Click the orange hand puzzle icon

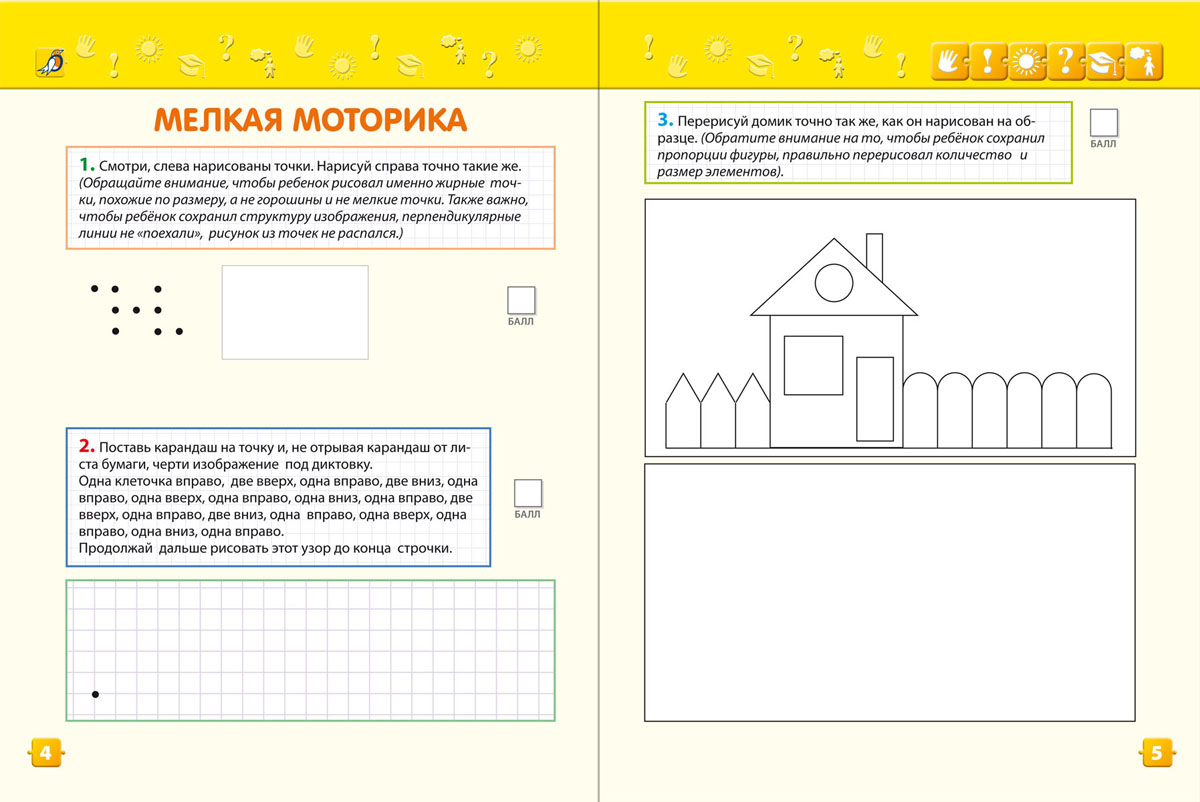(948, 62)
